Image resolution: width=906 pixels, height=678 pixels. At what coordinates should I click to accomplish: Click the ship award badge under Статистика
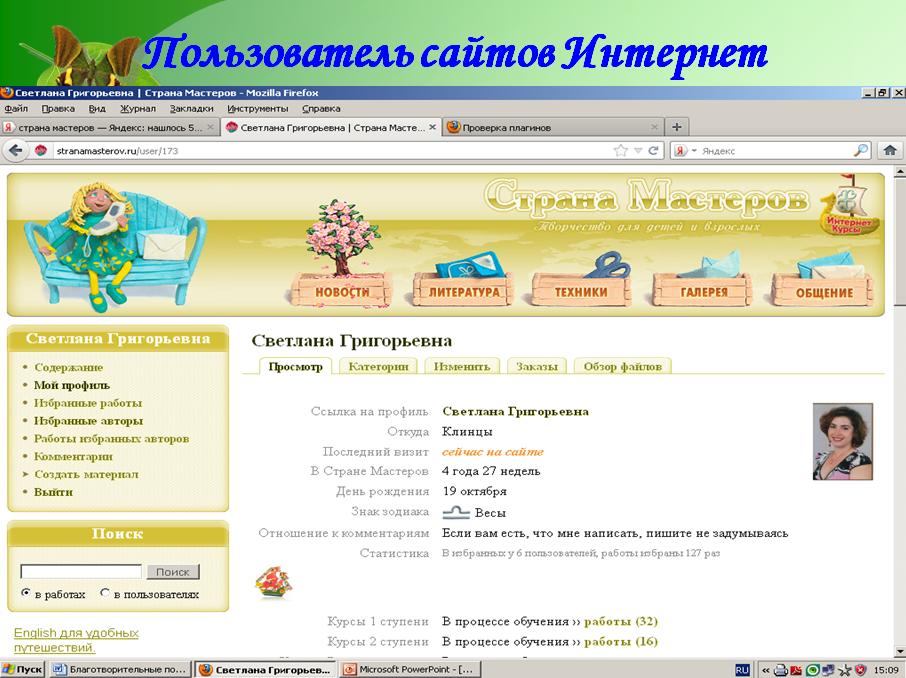[x=273, y=583]
